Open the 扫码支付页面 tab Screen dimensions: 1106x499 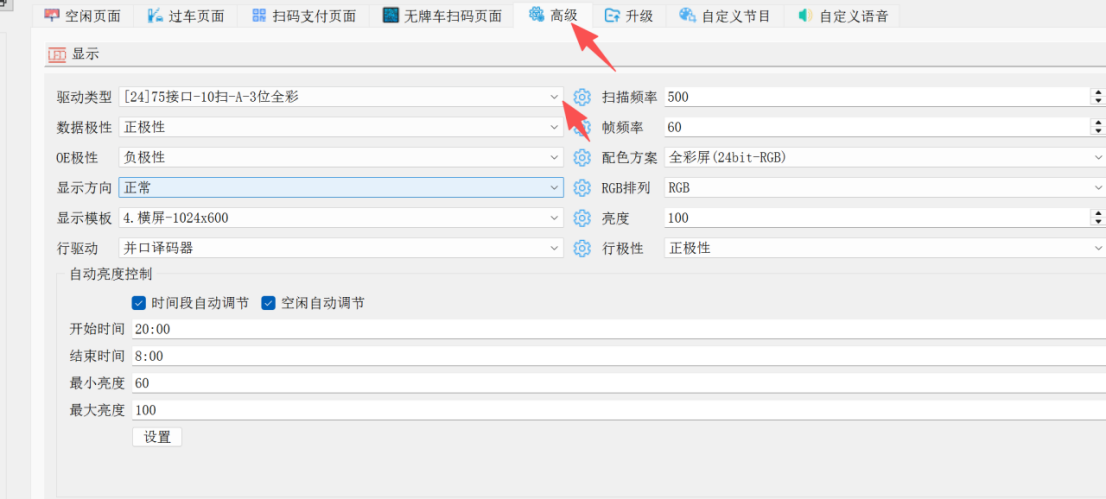pyautogui.click(x=303, y=16)
